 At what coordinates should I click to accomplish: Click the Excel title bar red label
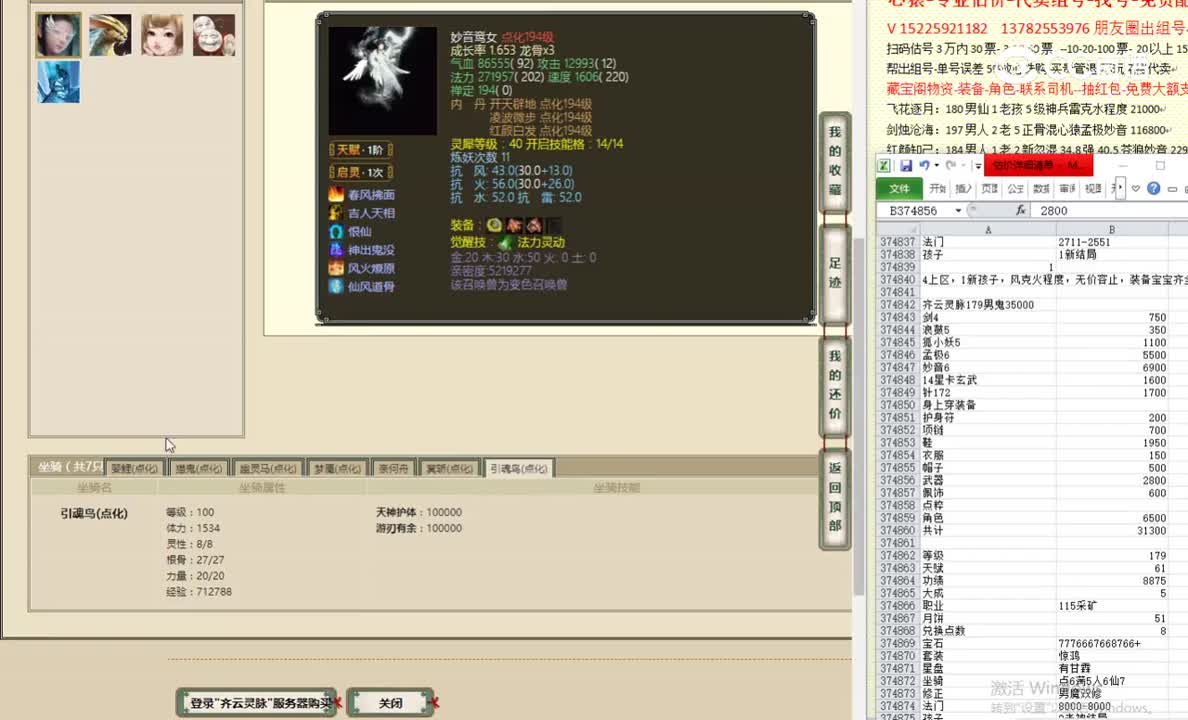coord(1038,164)
